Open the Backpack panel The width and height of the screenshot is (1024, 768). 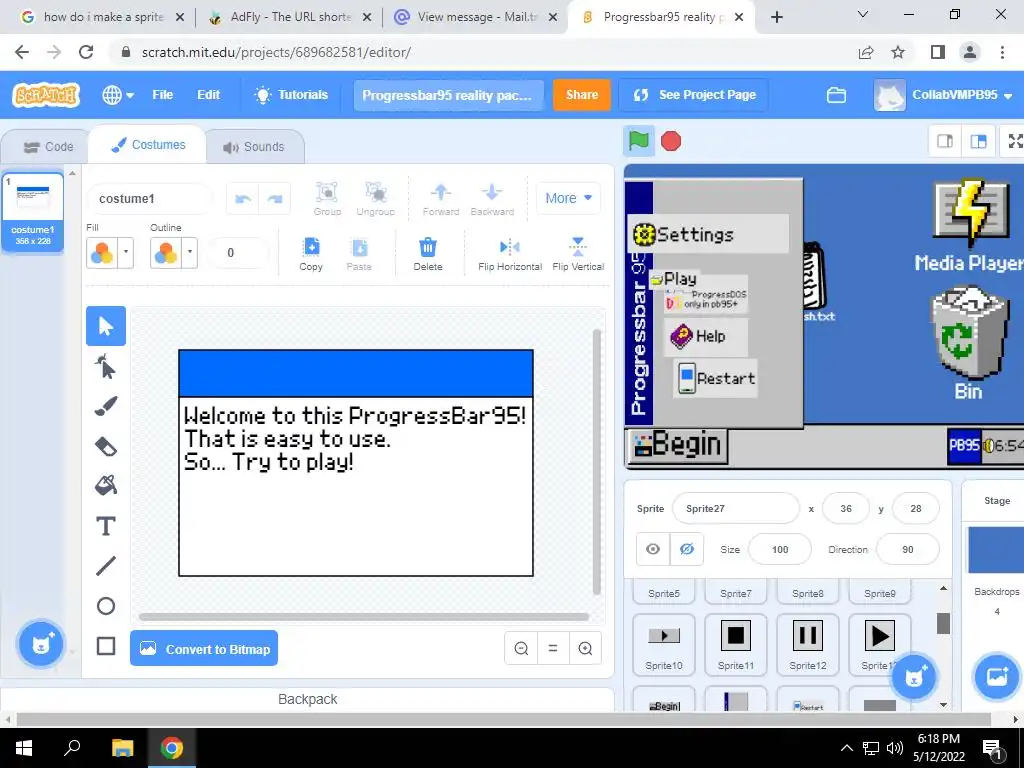click(308, 699)
